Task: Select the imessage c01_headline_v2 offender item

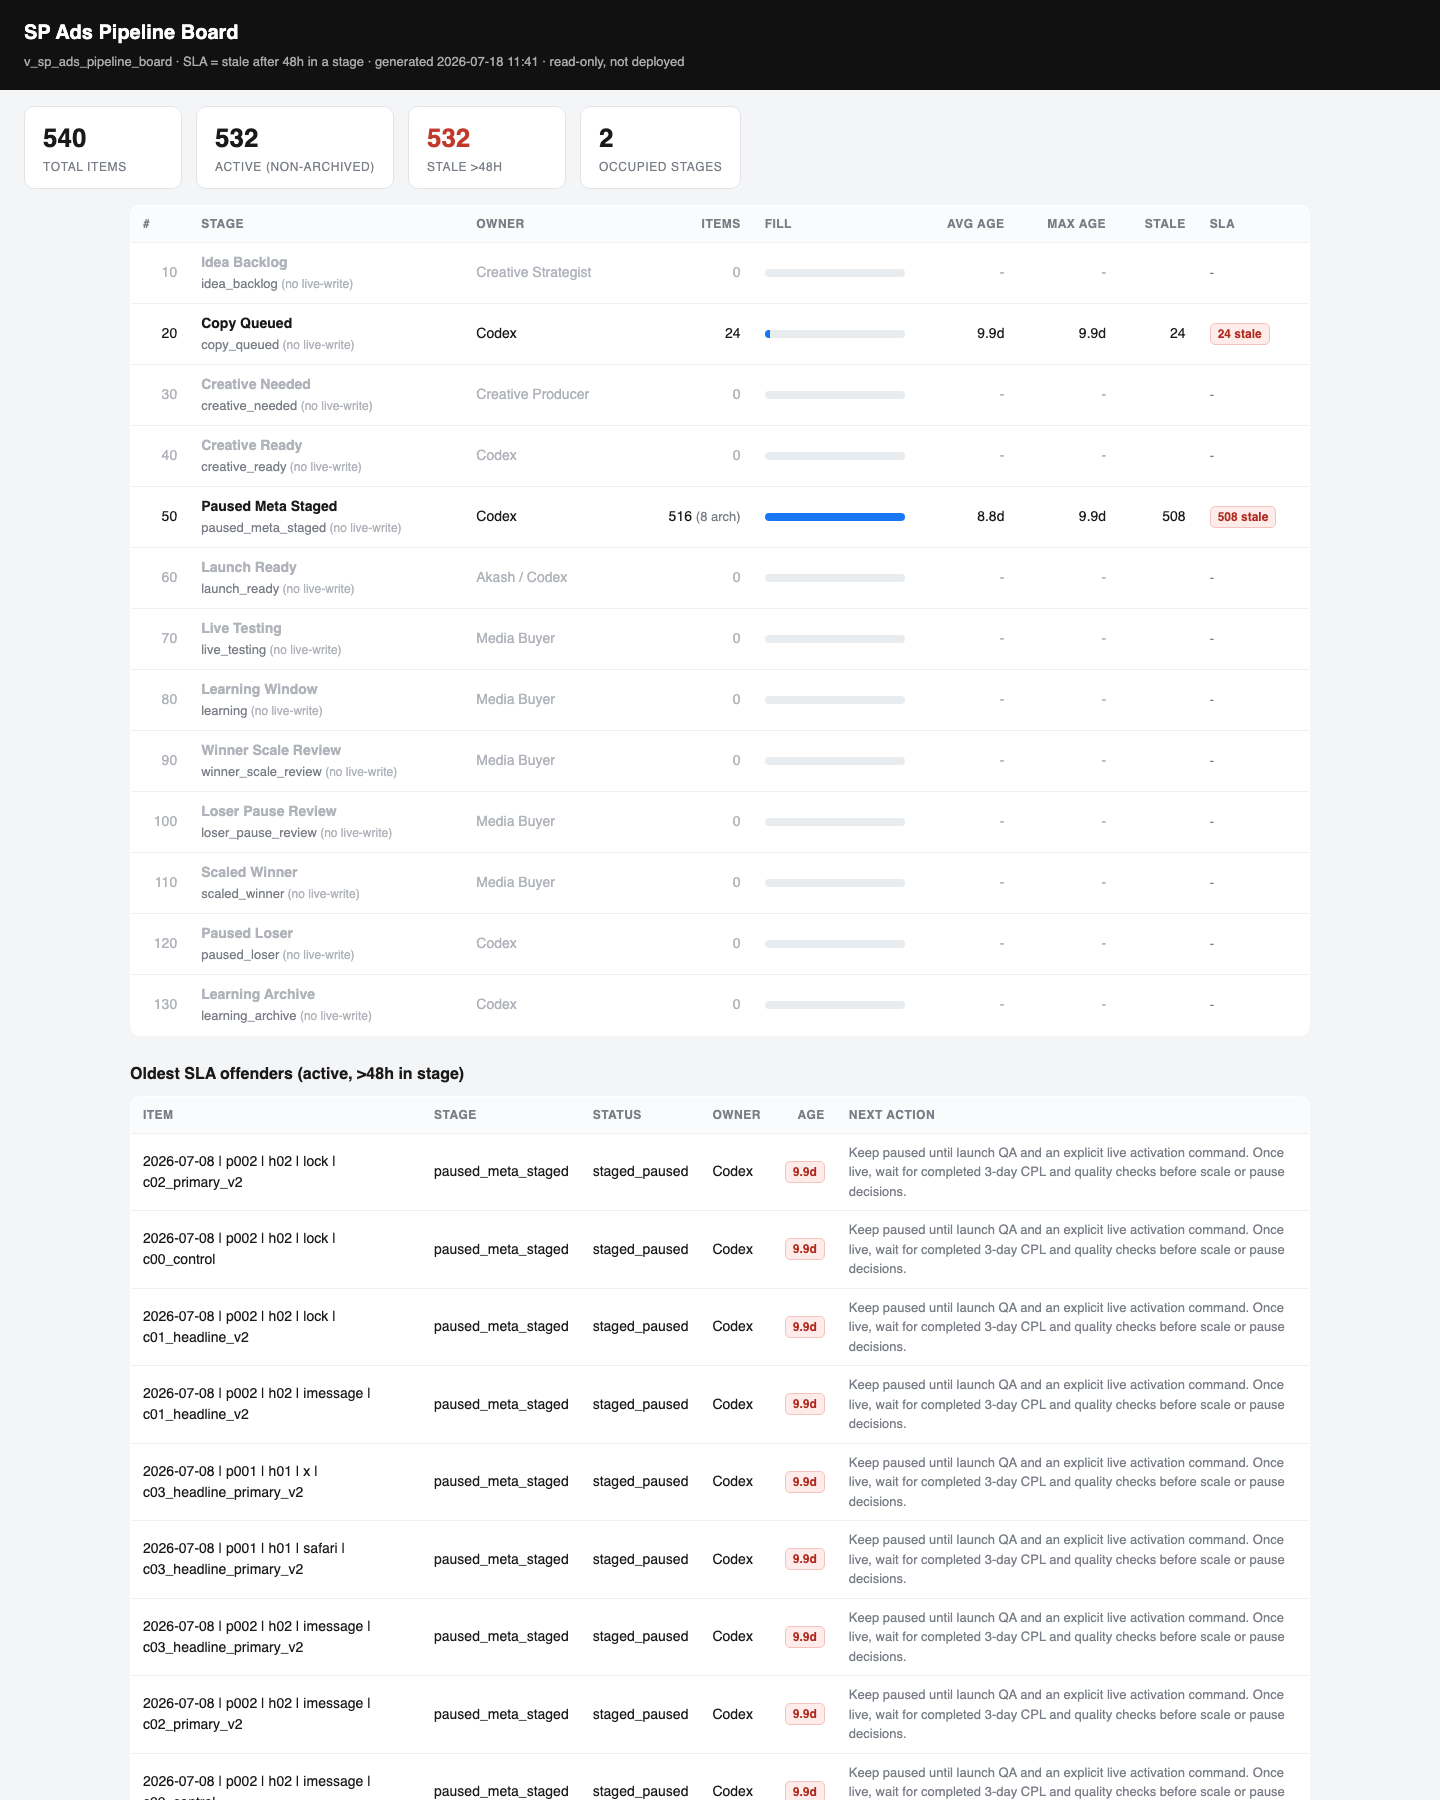Action: [257, 1404]
